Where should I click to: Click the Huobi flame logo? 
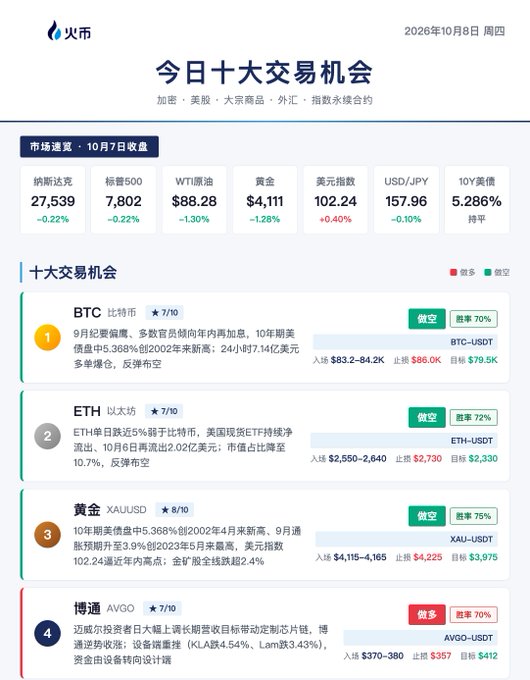coord(54,31)
